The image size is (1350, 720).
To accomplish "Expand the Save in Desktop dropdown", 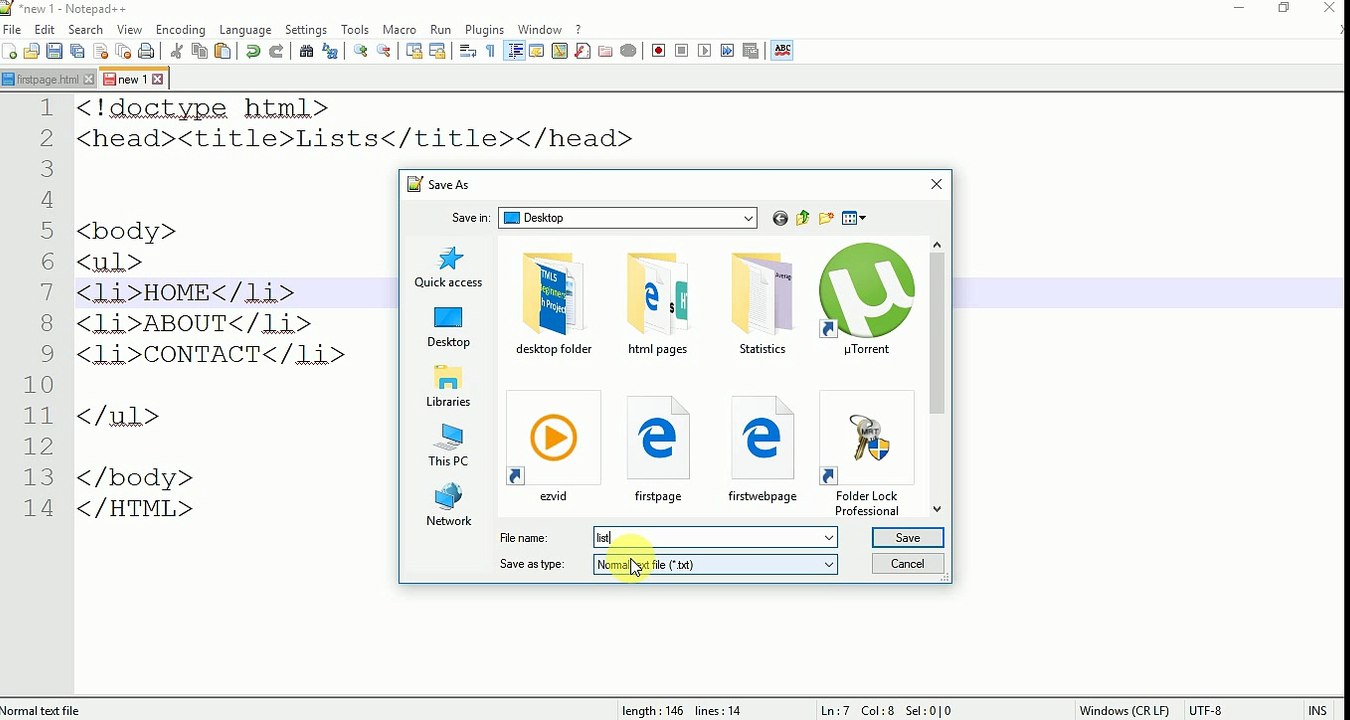I will click(x=748, y=218).
